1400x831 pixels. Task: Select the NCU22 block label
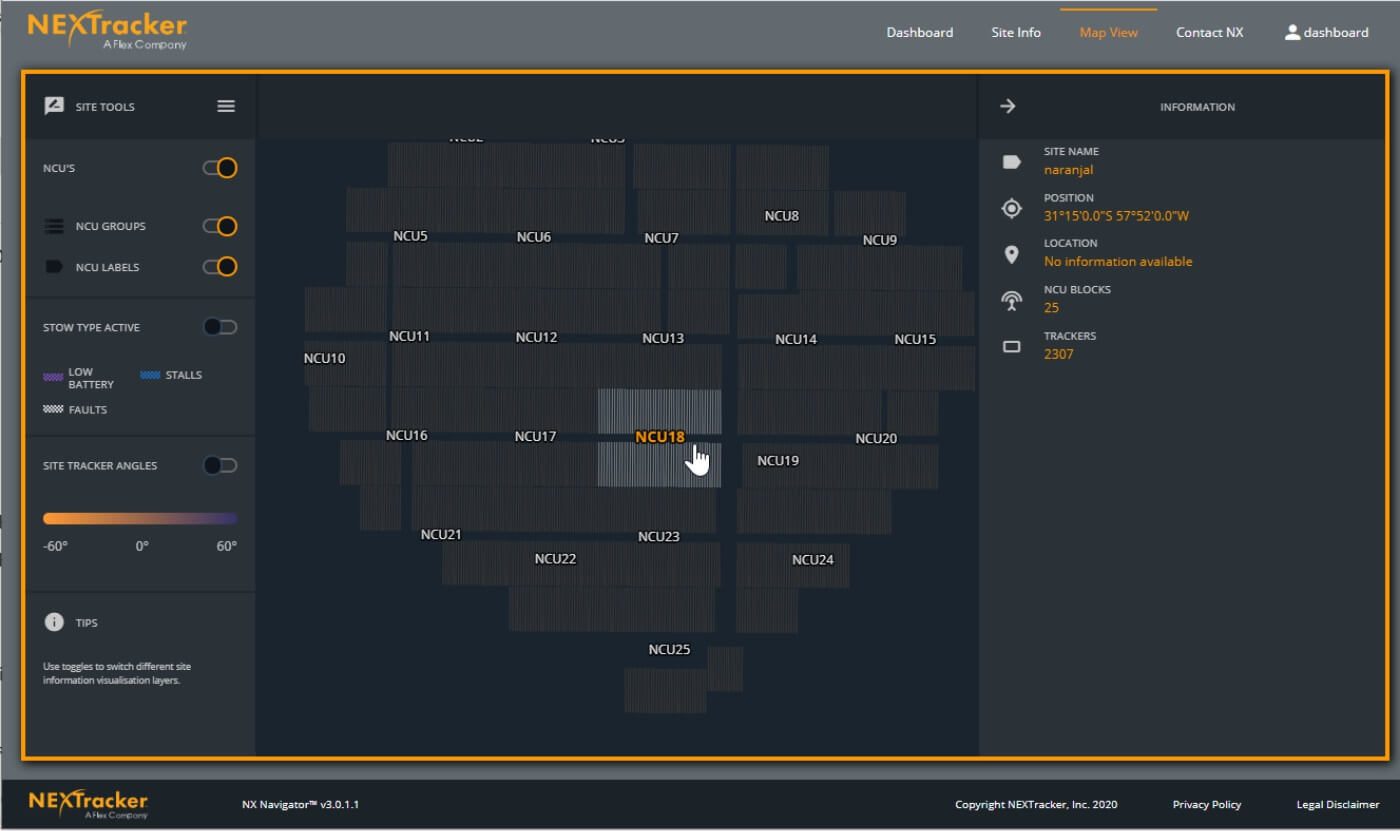(x=555, y=558)
